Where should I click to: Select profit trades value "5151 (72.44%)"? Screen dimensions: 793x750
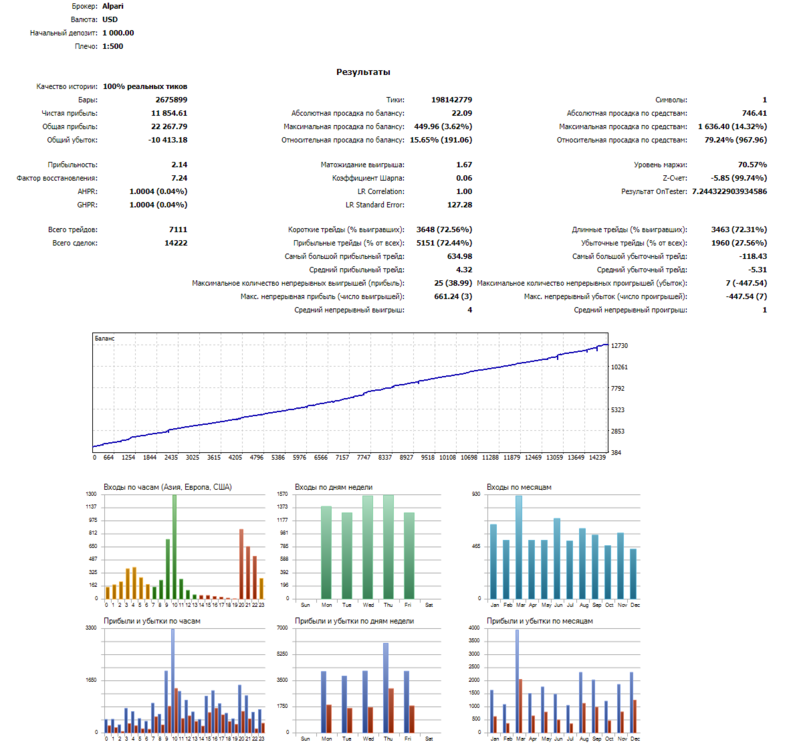[x=444, y=243]
